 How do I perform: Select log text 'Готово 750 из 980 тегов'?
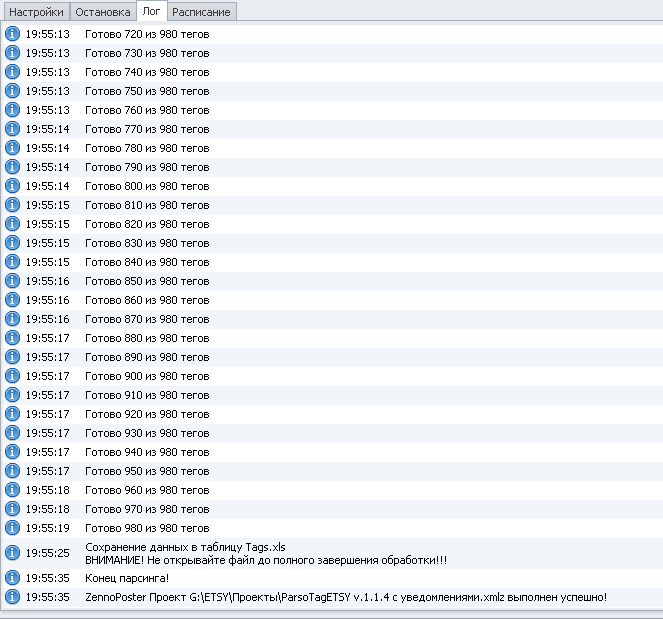(147, 91)
